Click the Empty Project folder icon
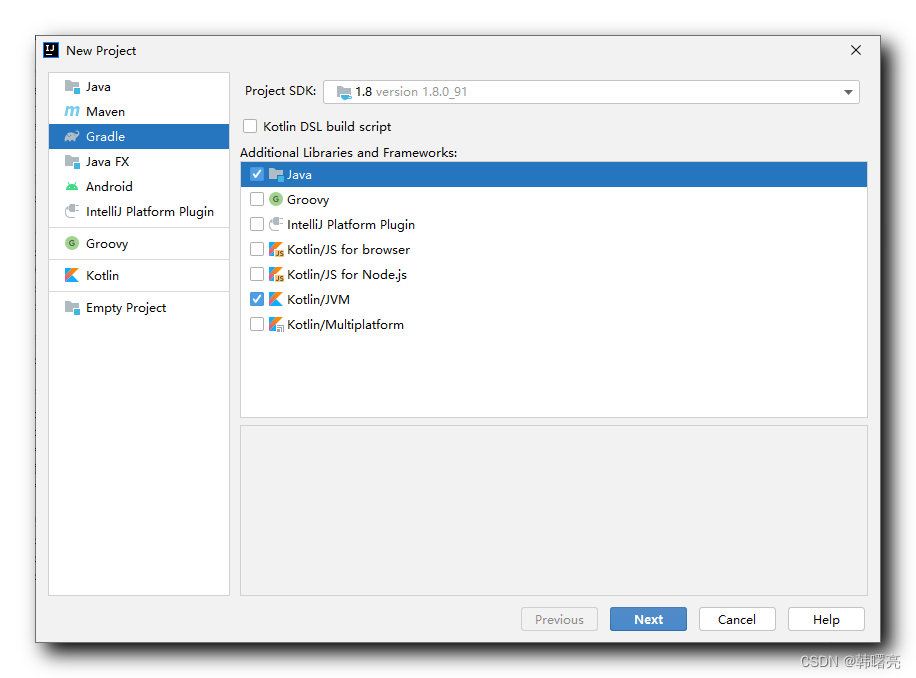The width and height of the screenshot is (916, 678). [x=72, y=308]
